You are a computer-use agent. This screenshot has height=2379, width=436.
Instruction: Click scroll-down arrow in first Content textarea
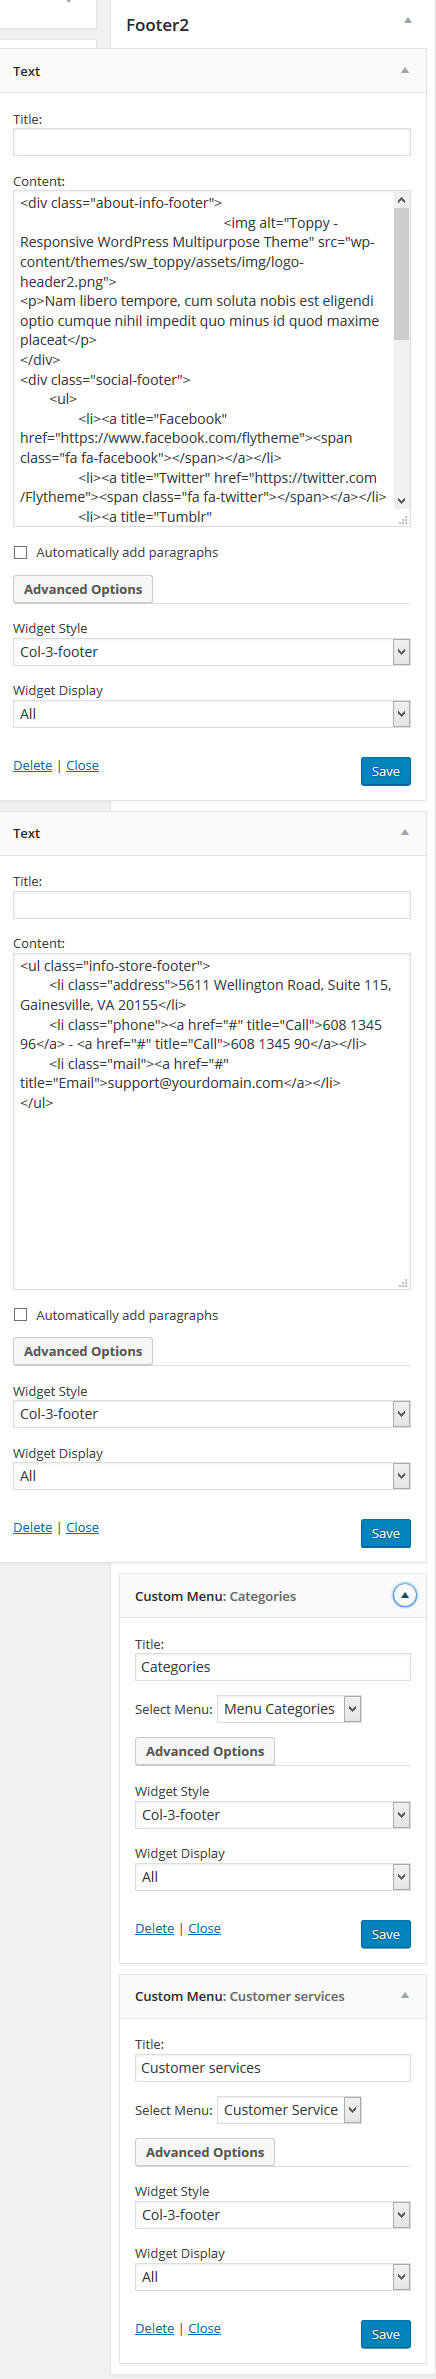[401, 501]
